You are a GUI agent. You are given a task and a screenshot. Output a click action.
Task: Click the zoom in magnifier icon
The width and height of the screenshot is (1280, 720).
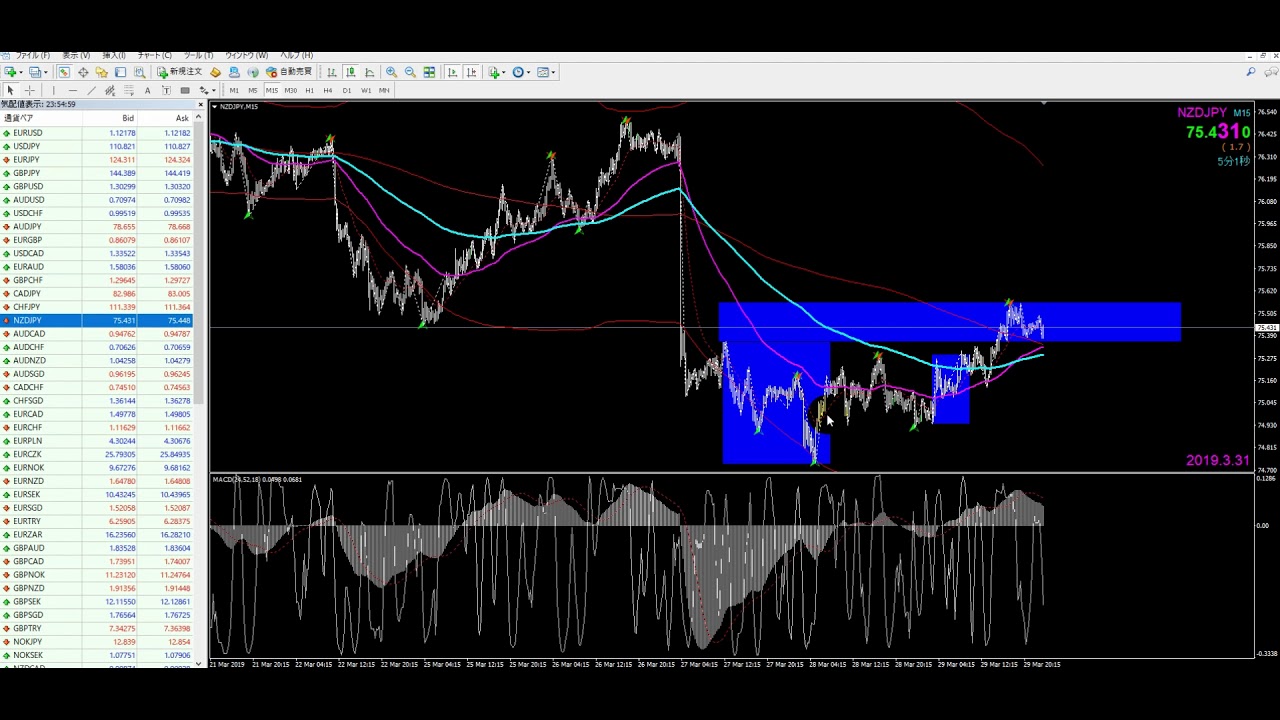point(391,72)
